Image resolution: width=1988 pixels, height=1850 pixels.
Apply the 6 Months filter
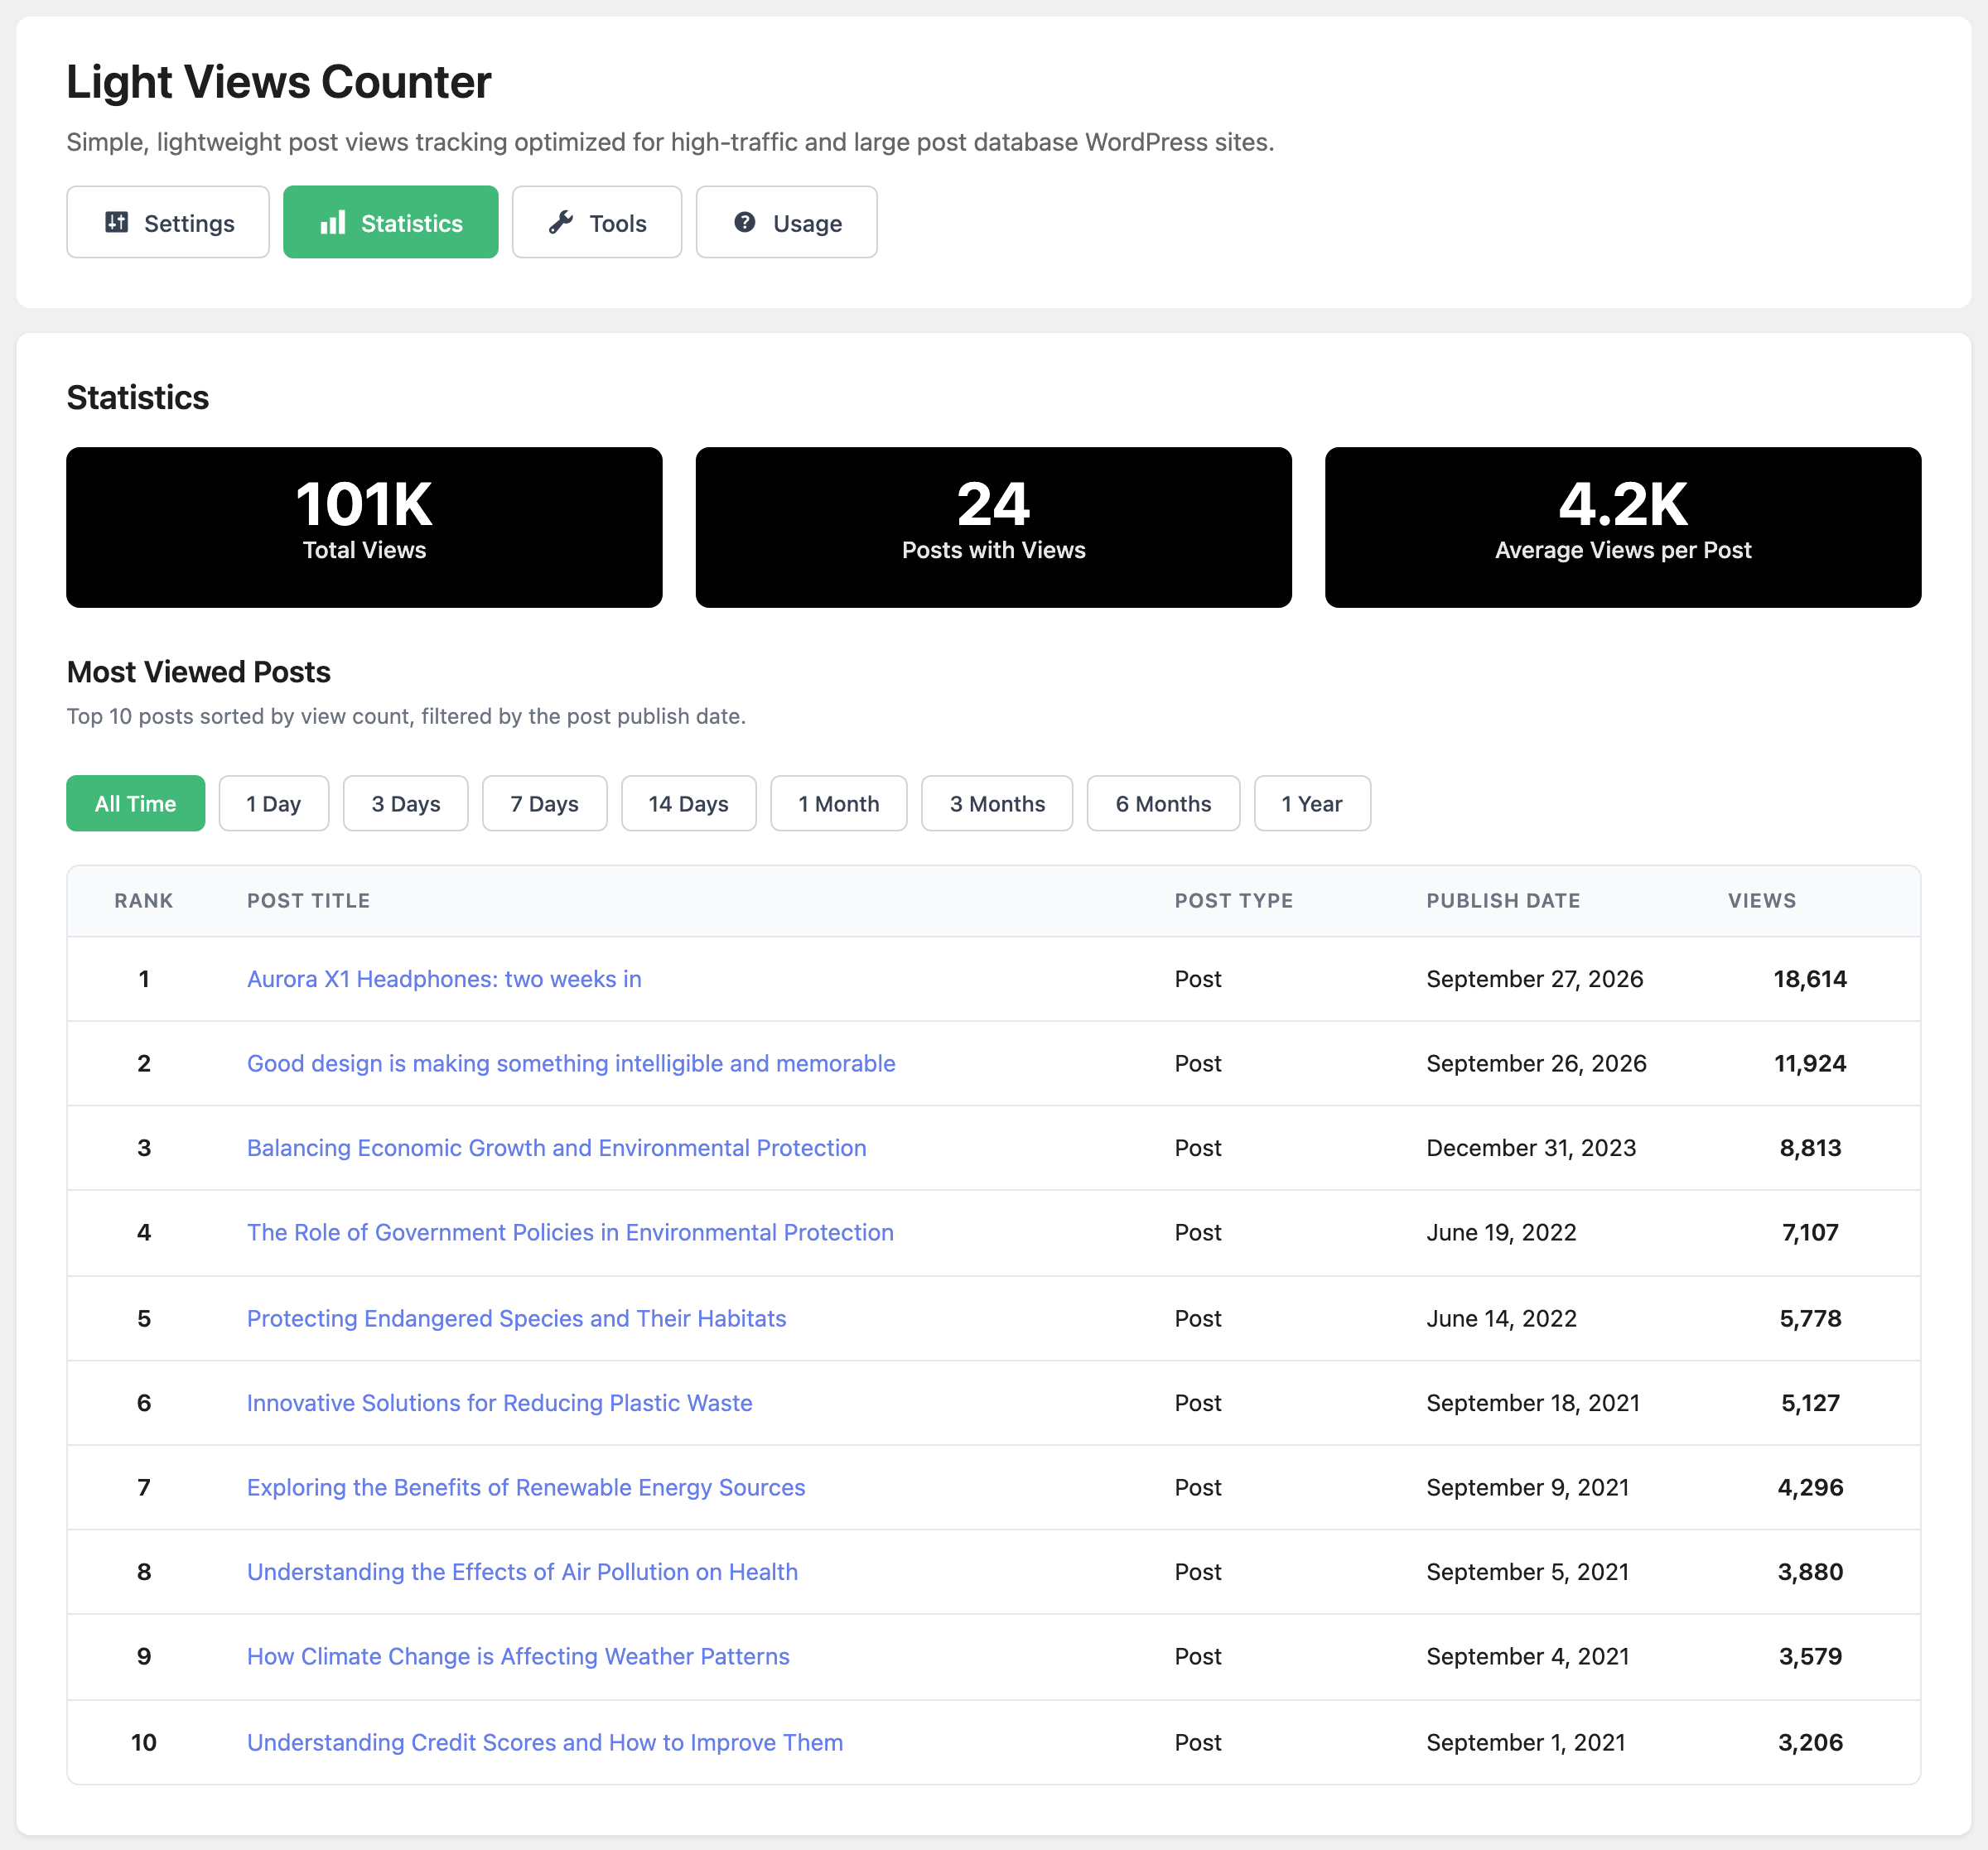(x=1164, y=803)
